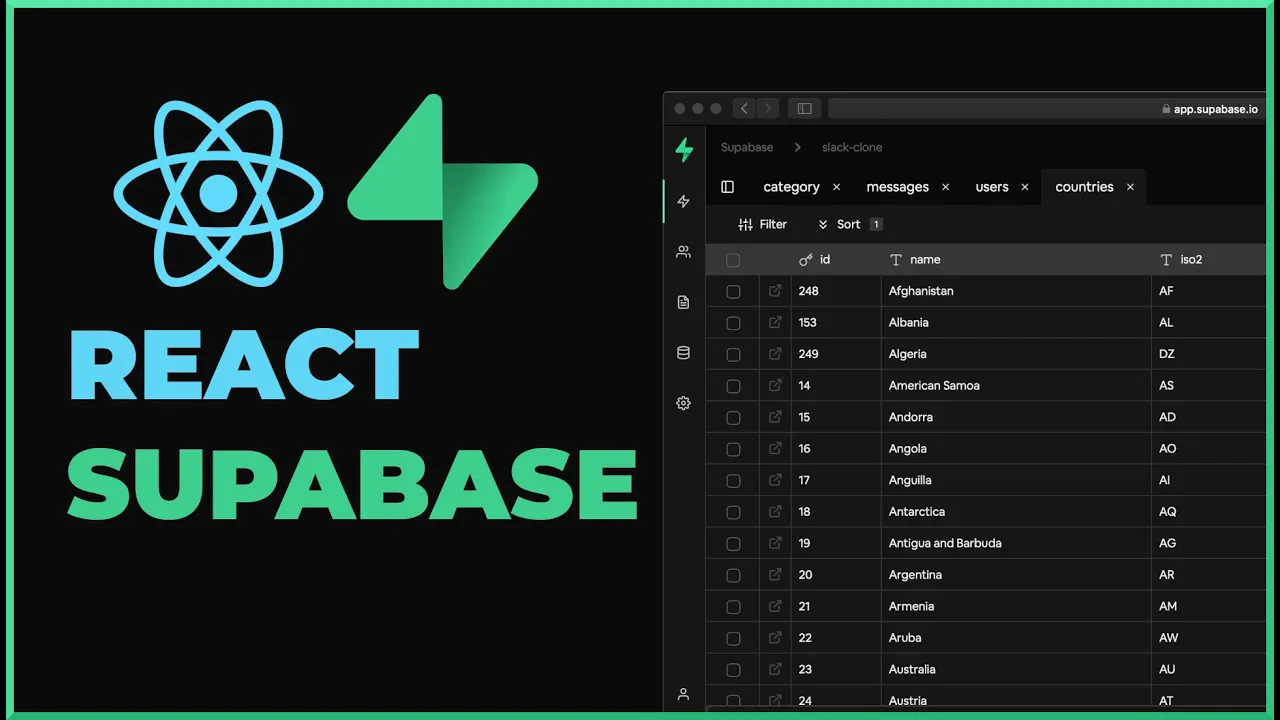The height and width of the screenshot is (720, 1280).
Task: Select the Antarctica name cell
Action: [x=1016, y=511]
